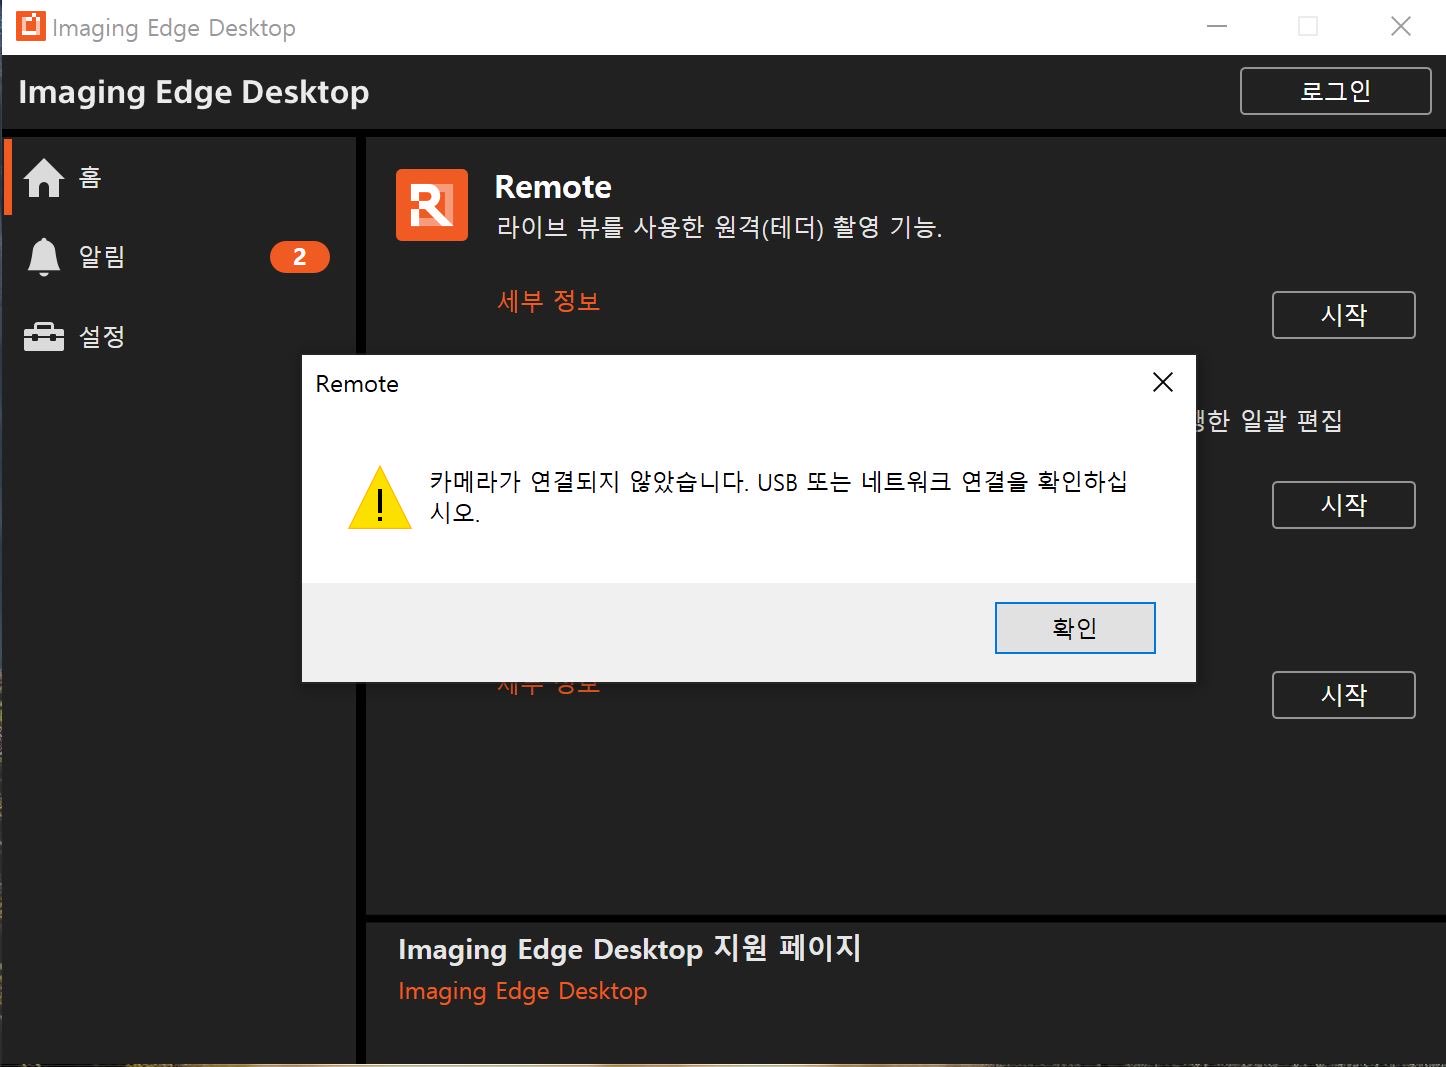Screen dimensions: 1446x1067
Task: Start Remote with its 시작 button
Action: pos(1344,315)
